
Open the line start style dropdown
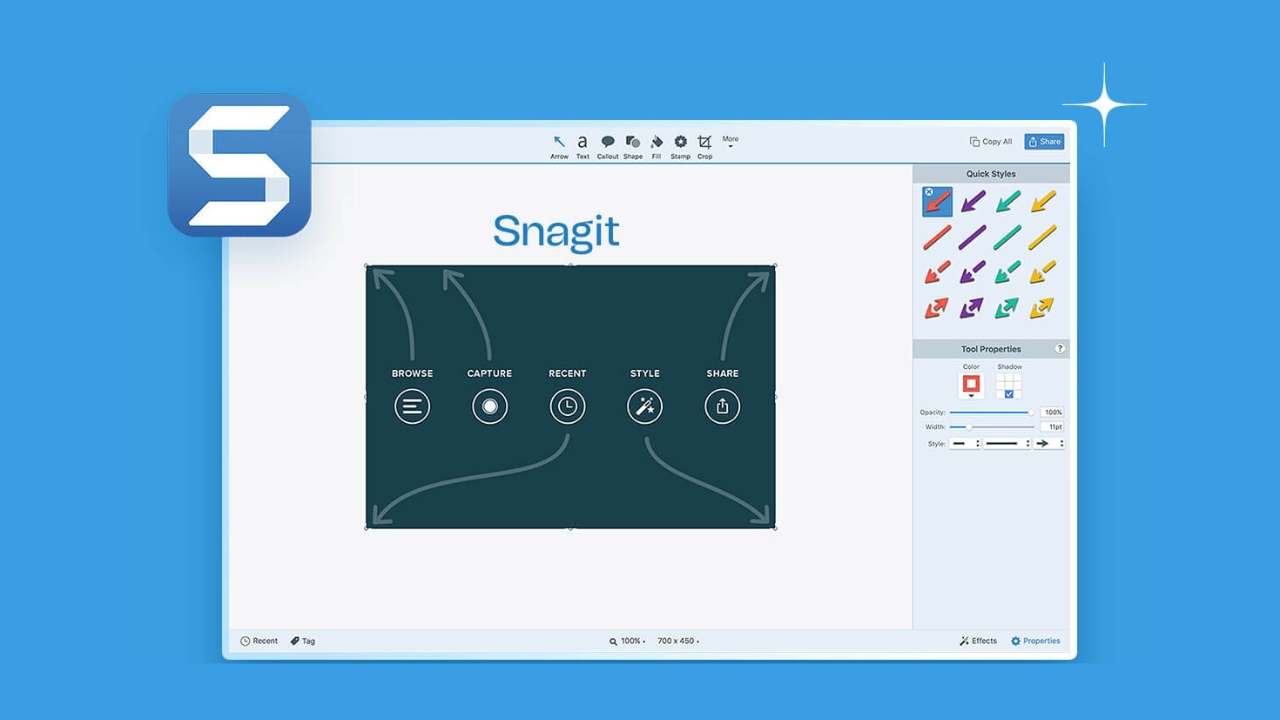[964, 443]
